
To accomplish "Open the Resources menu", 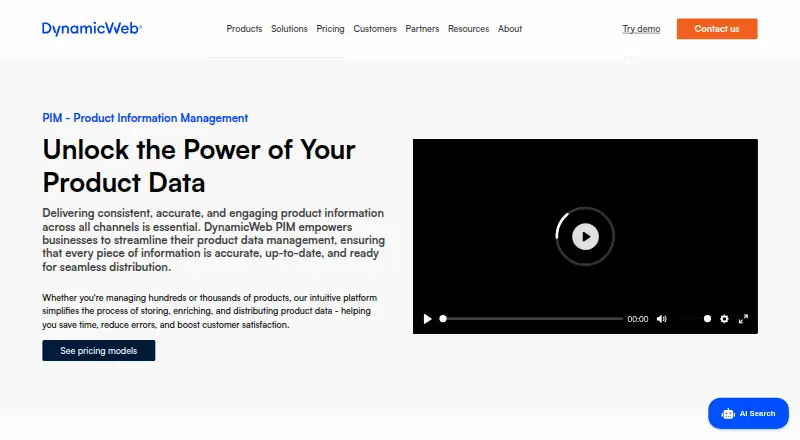I will coord(468,29).
